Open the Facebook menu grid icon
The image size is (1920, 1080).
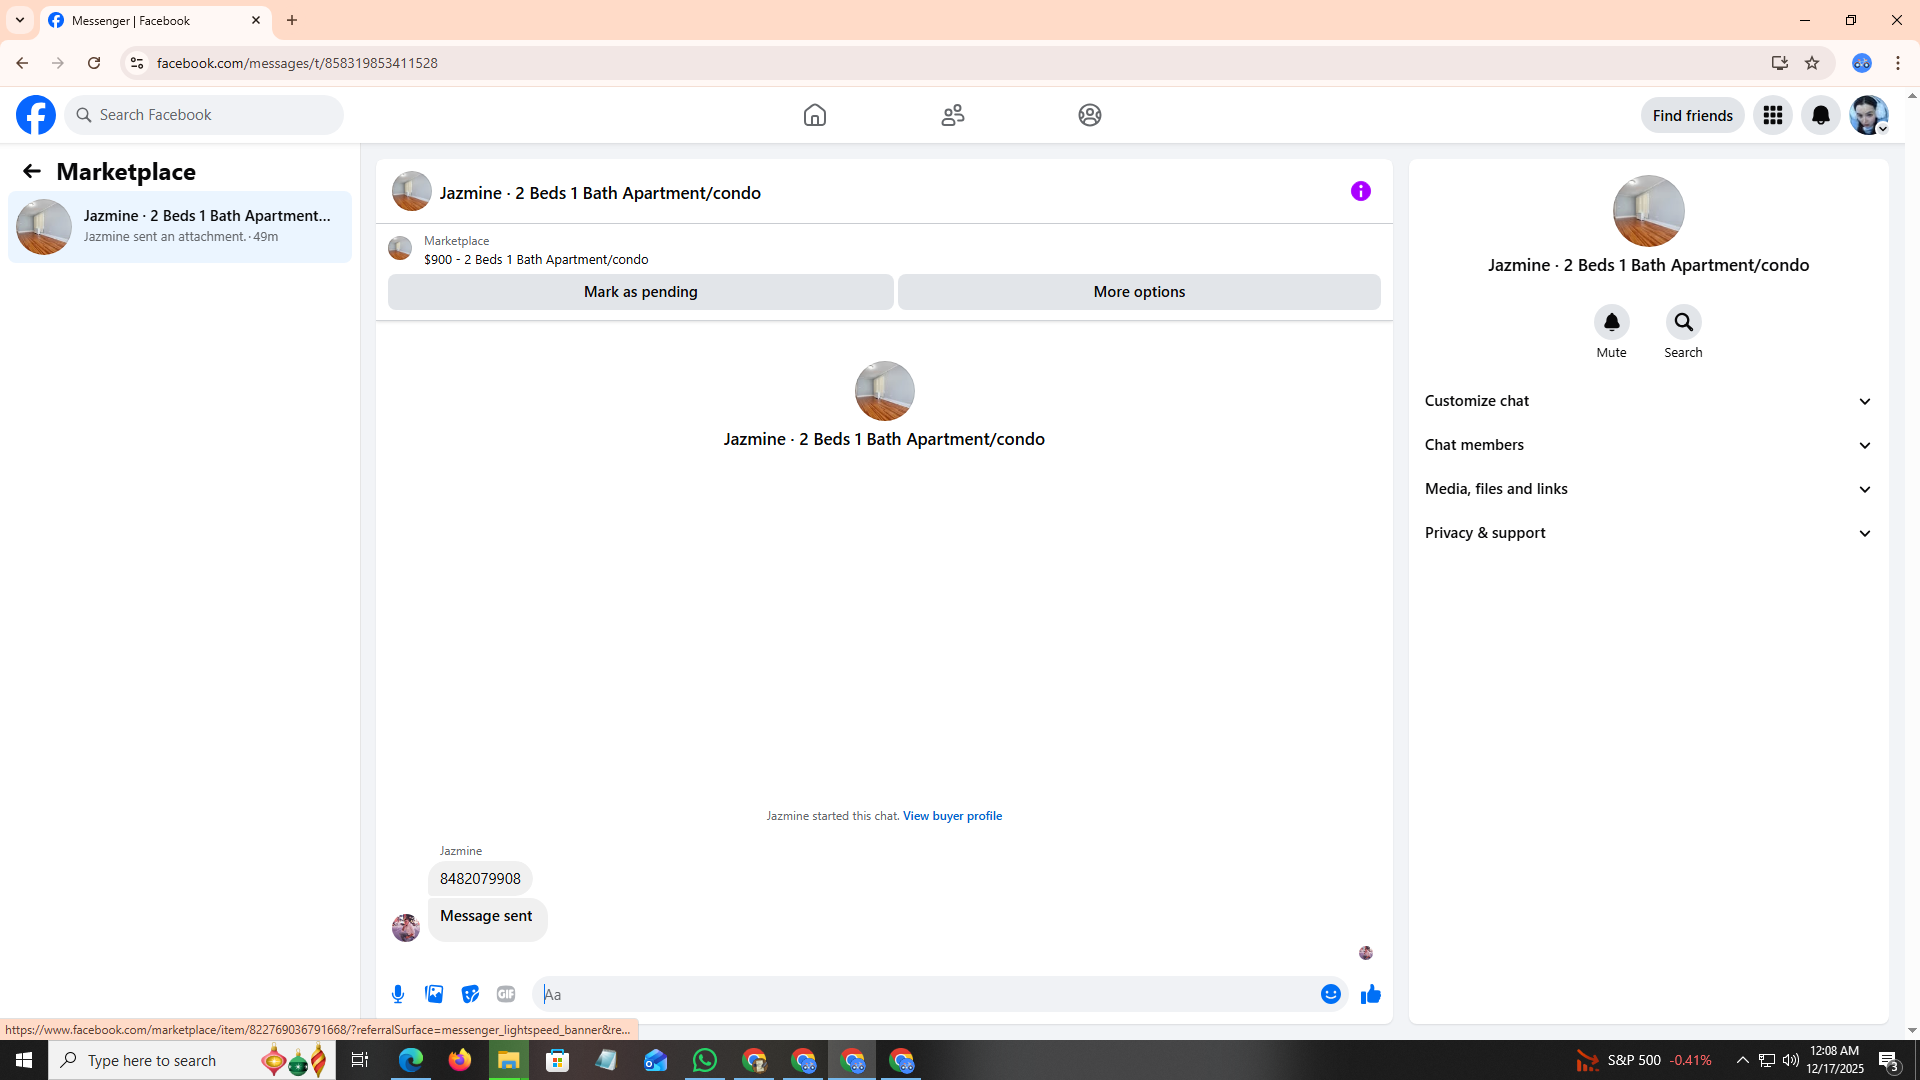point(1772,115)
